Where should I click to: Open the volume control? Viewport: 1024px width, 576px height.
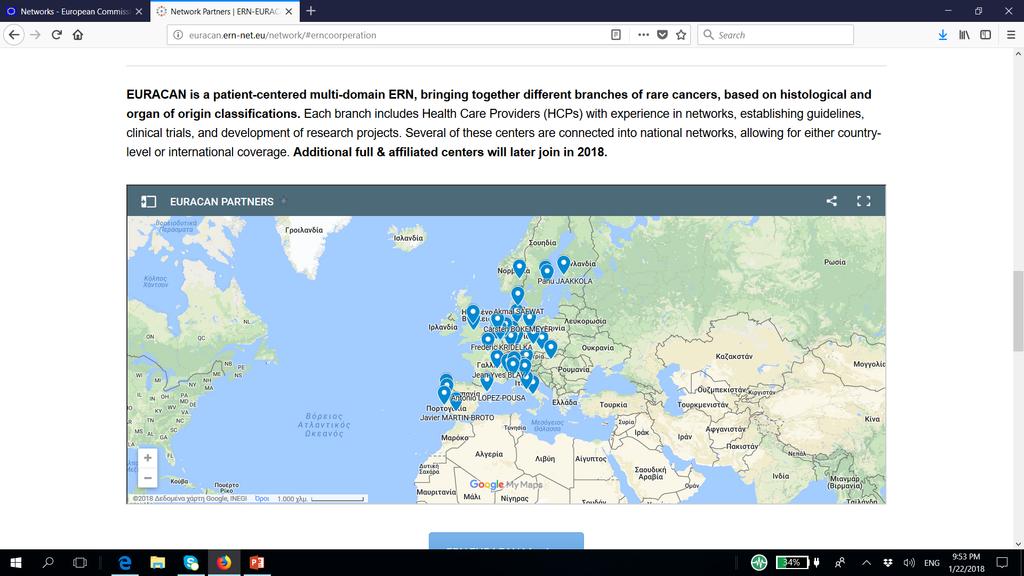tap(909, 562)
